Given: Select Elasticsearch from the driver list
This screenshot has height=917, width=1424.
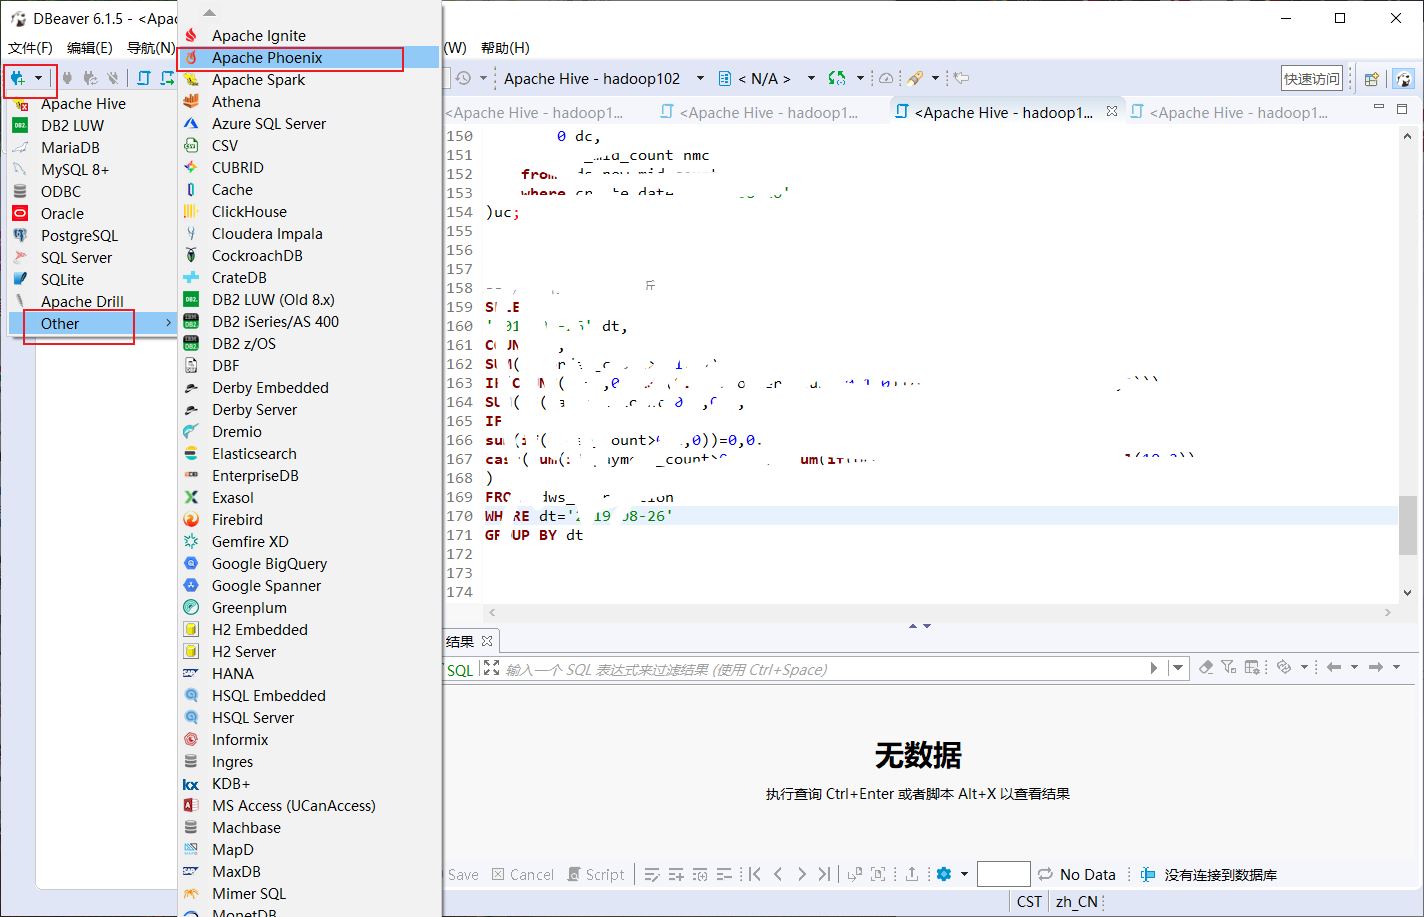Looking at the screenshot, I should [310, 454].
